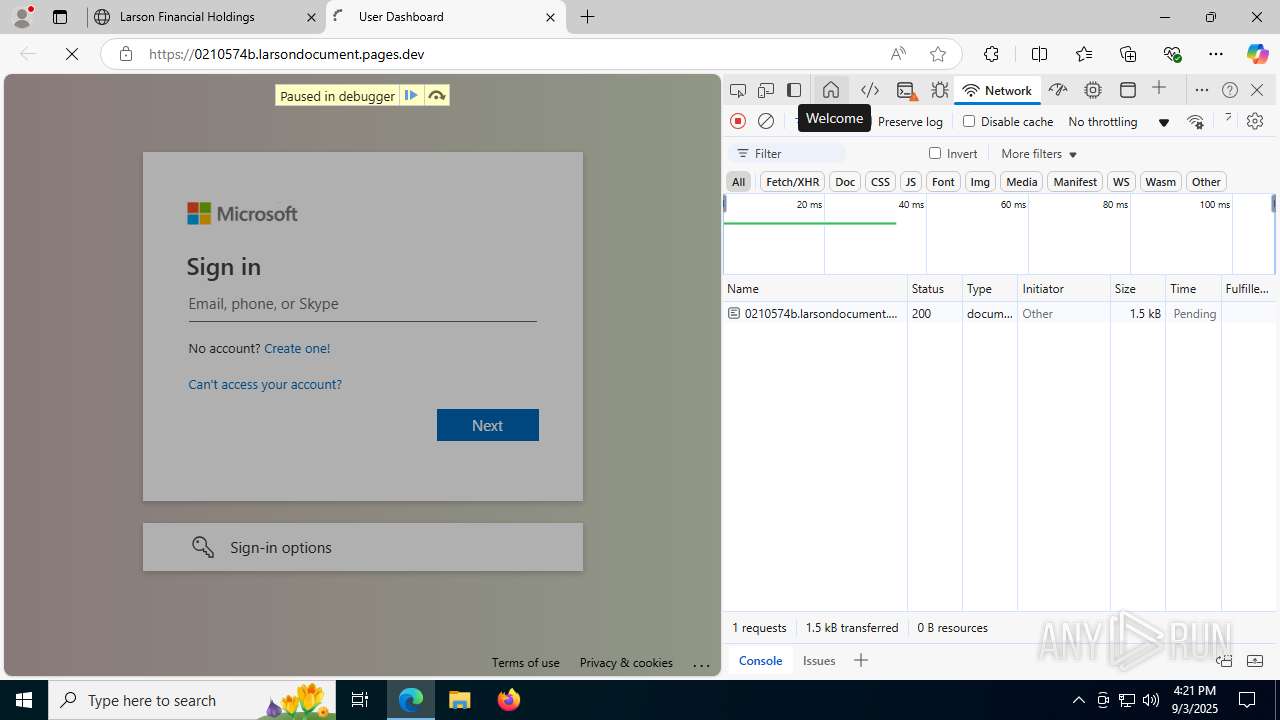Viewport: 1280px width, 720px height.
Task: Stop recording network log
Action: [x=738, y=121]
